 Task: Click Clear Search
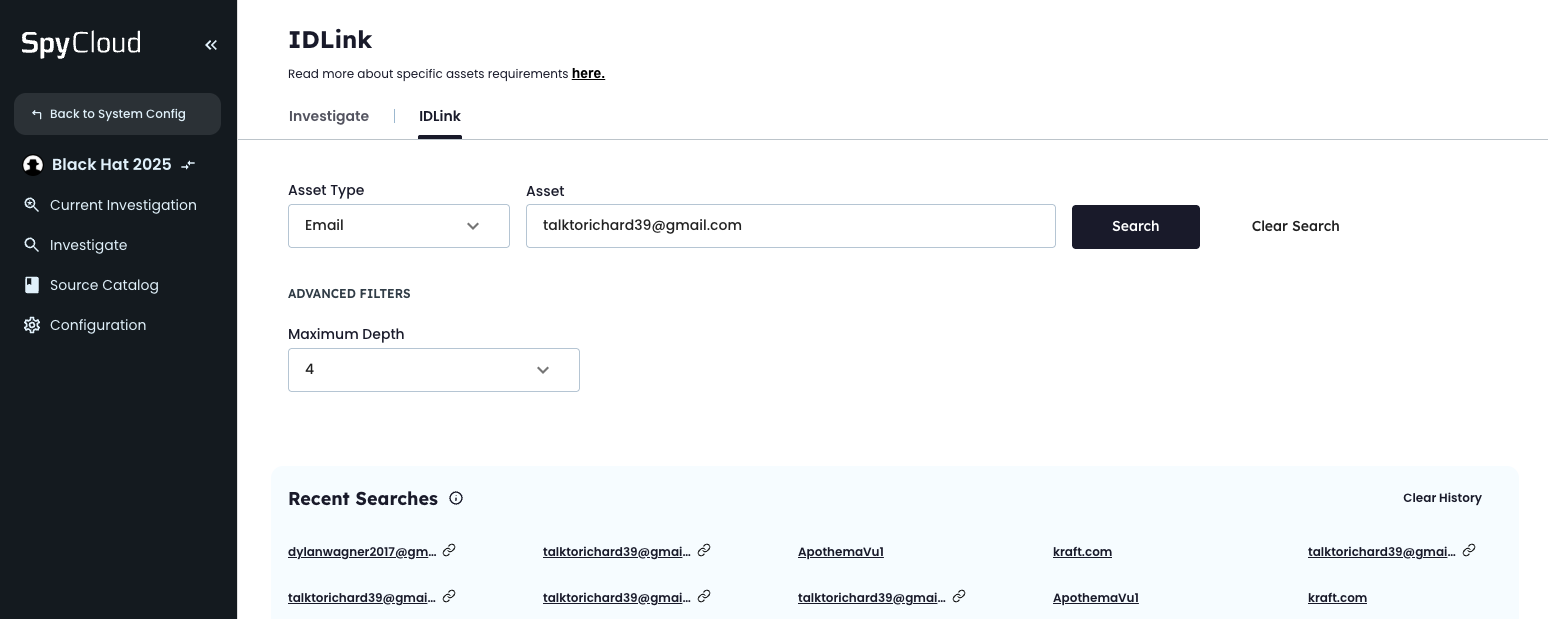pyautogui.click(x=1295, y=226)
